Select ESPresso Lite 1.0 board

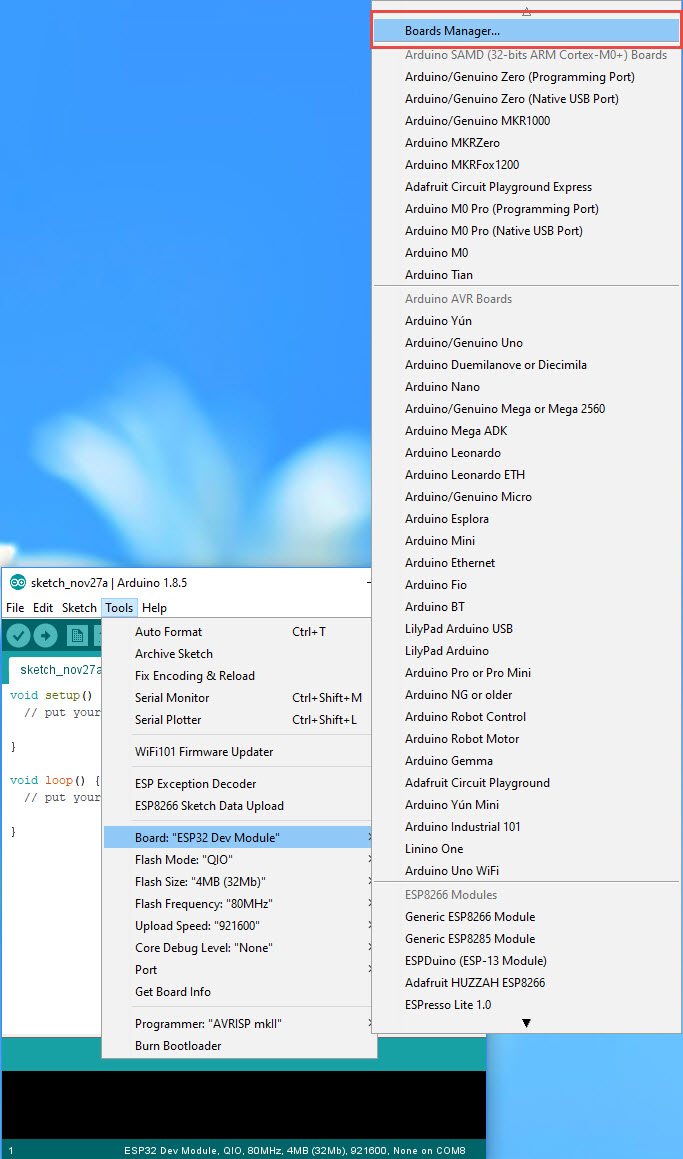(x=526, y=1005)
